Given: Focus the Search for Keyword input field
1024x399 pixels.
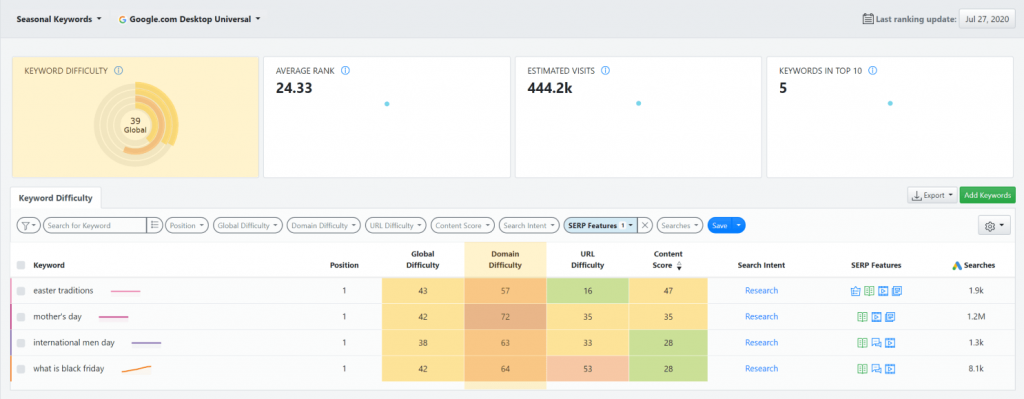Looking at the screenshot, I should point(95,225).
